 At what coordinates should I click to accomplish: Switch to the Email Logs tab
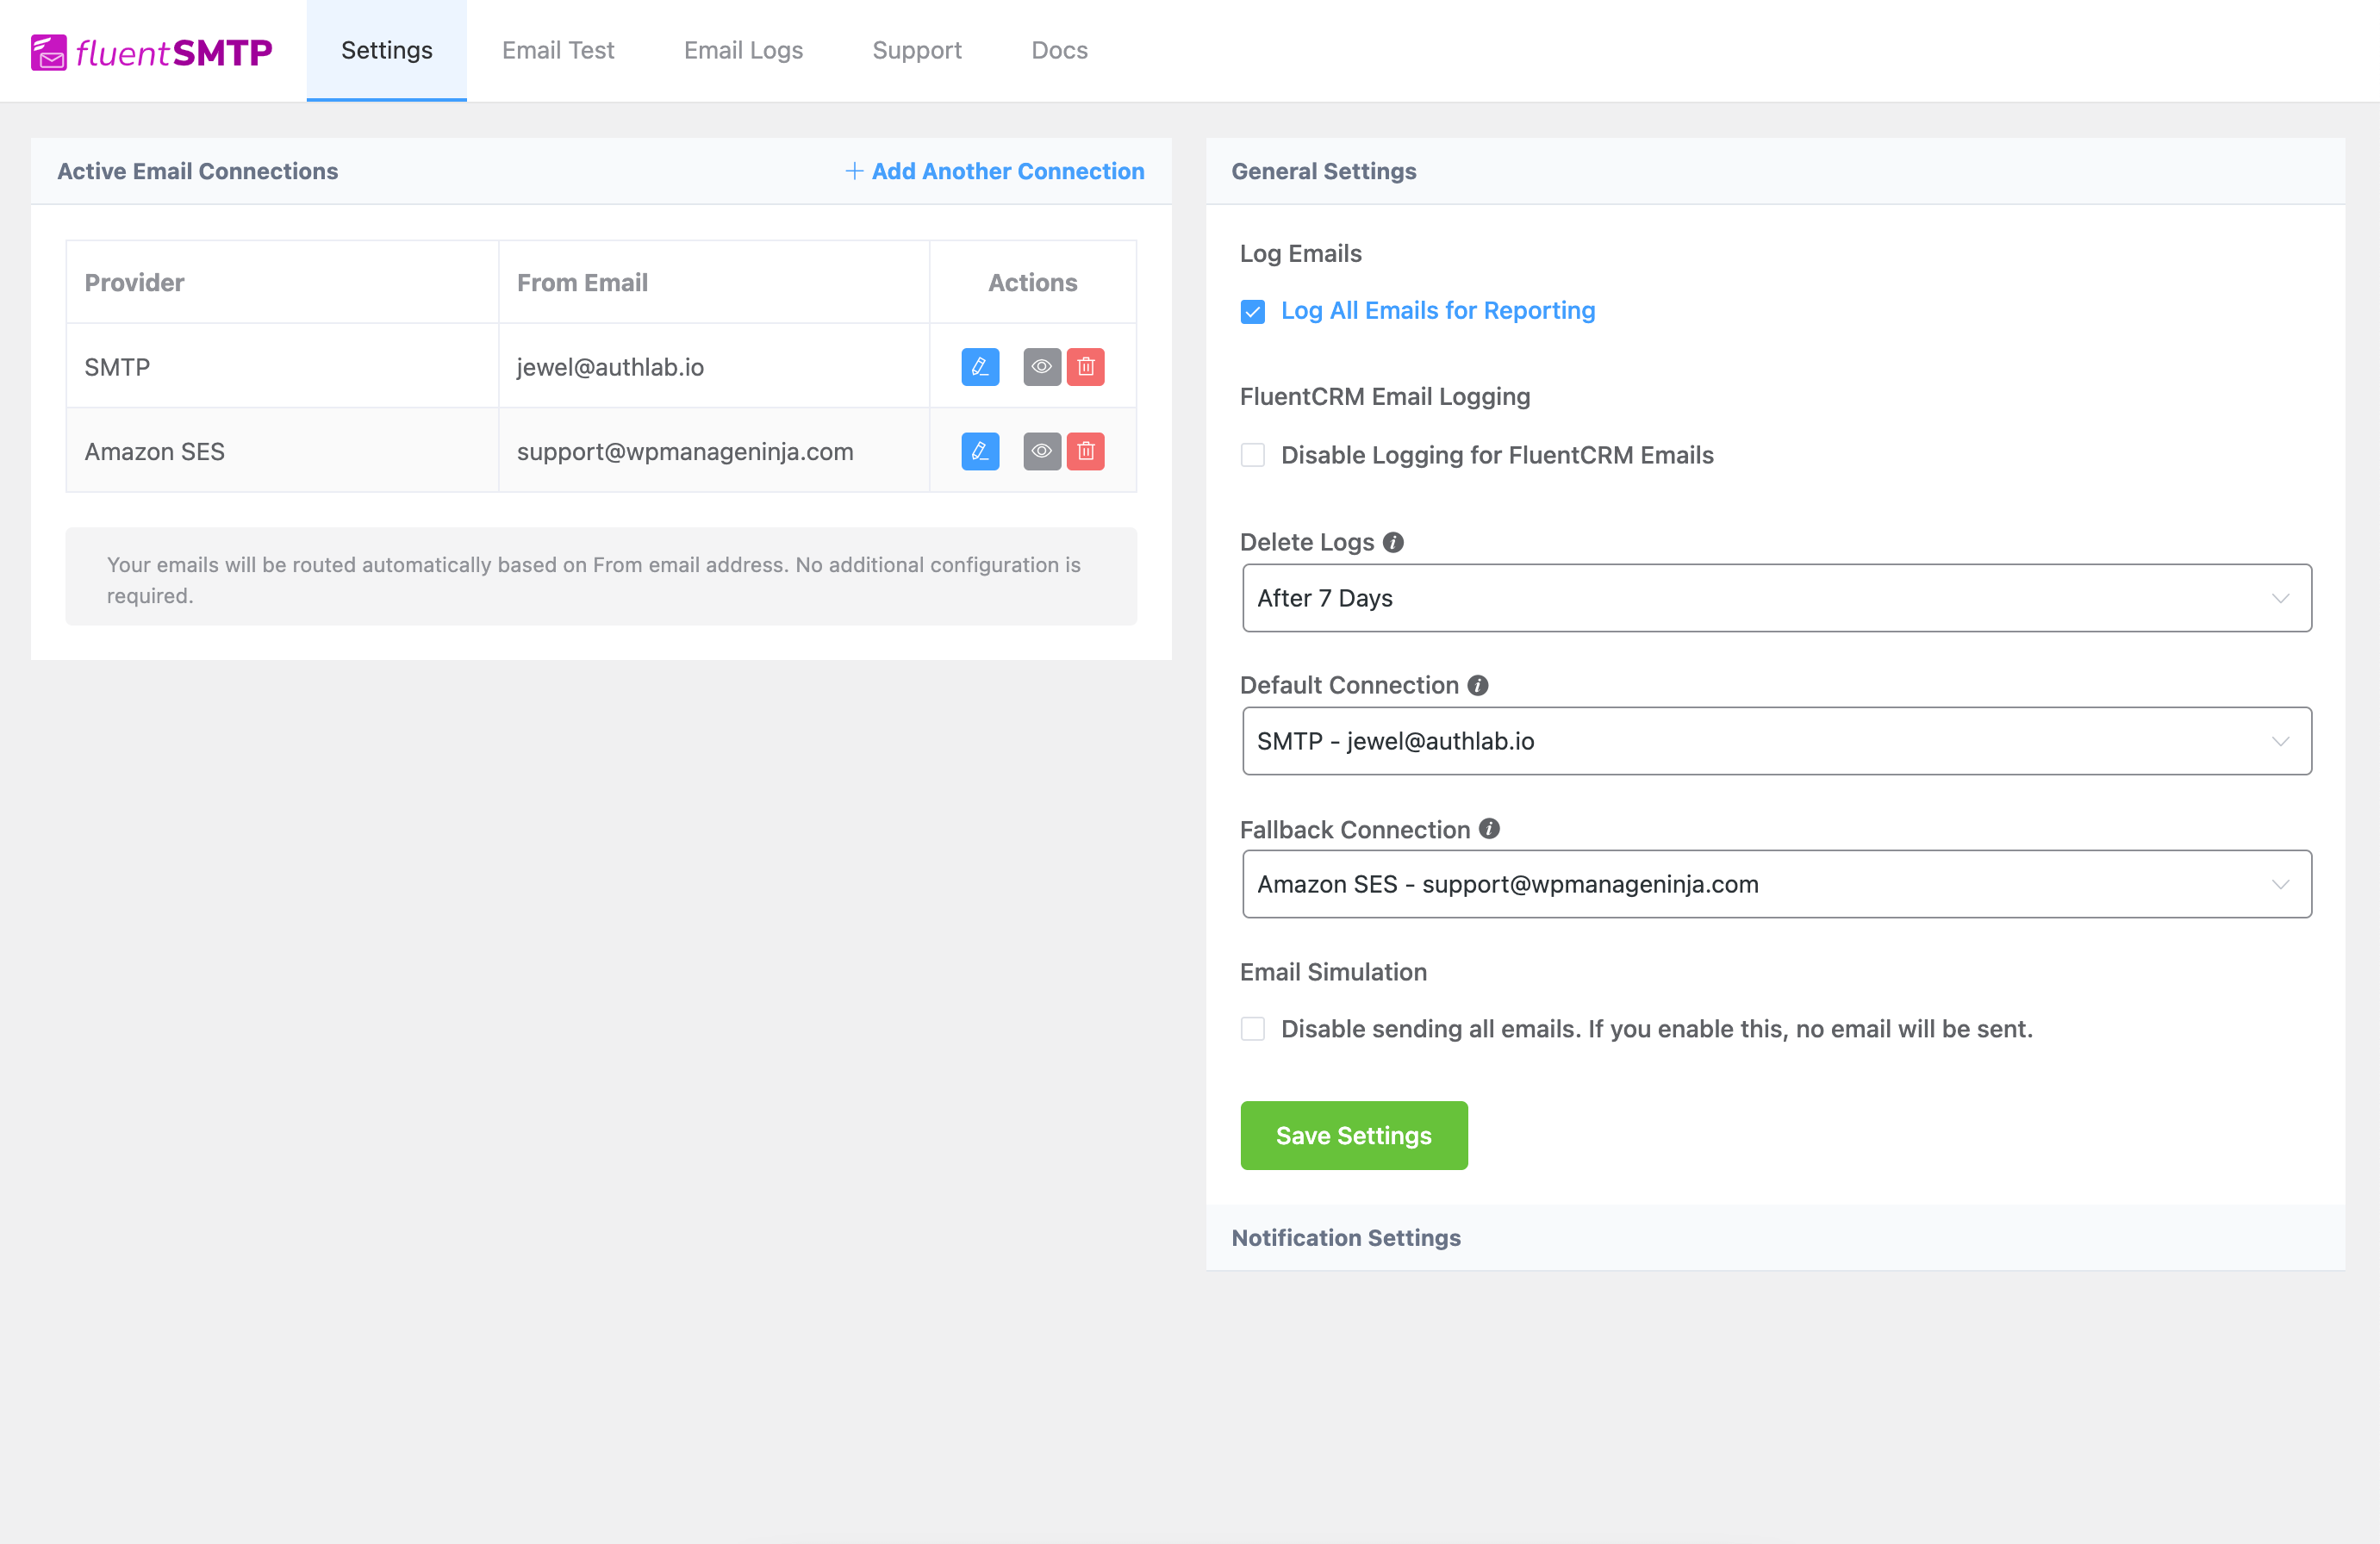tap(743, 48)
